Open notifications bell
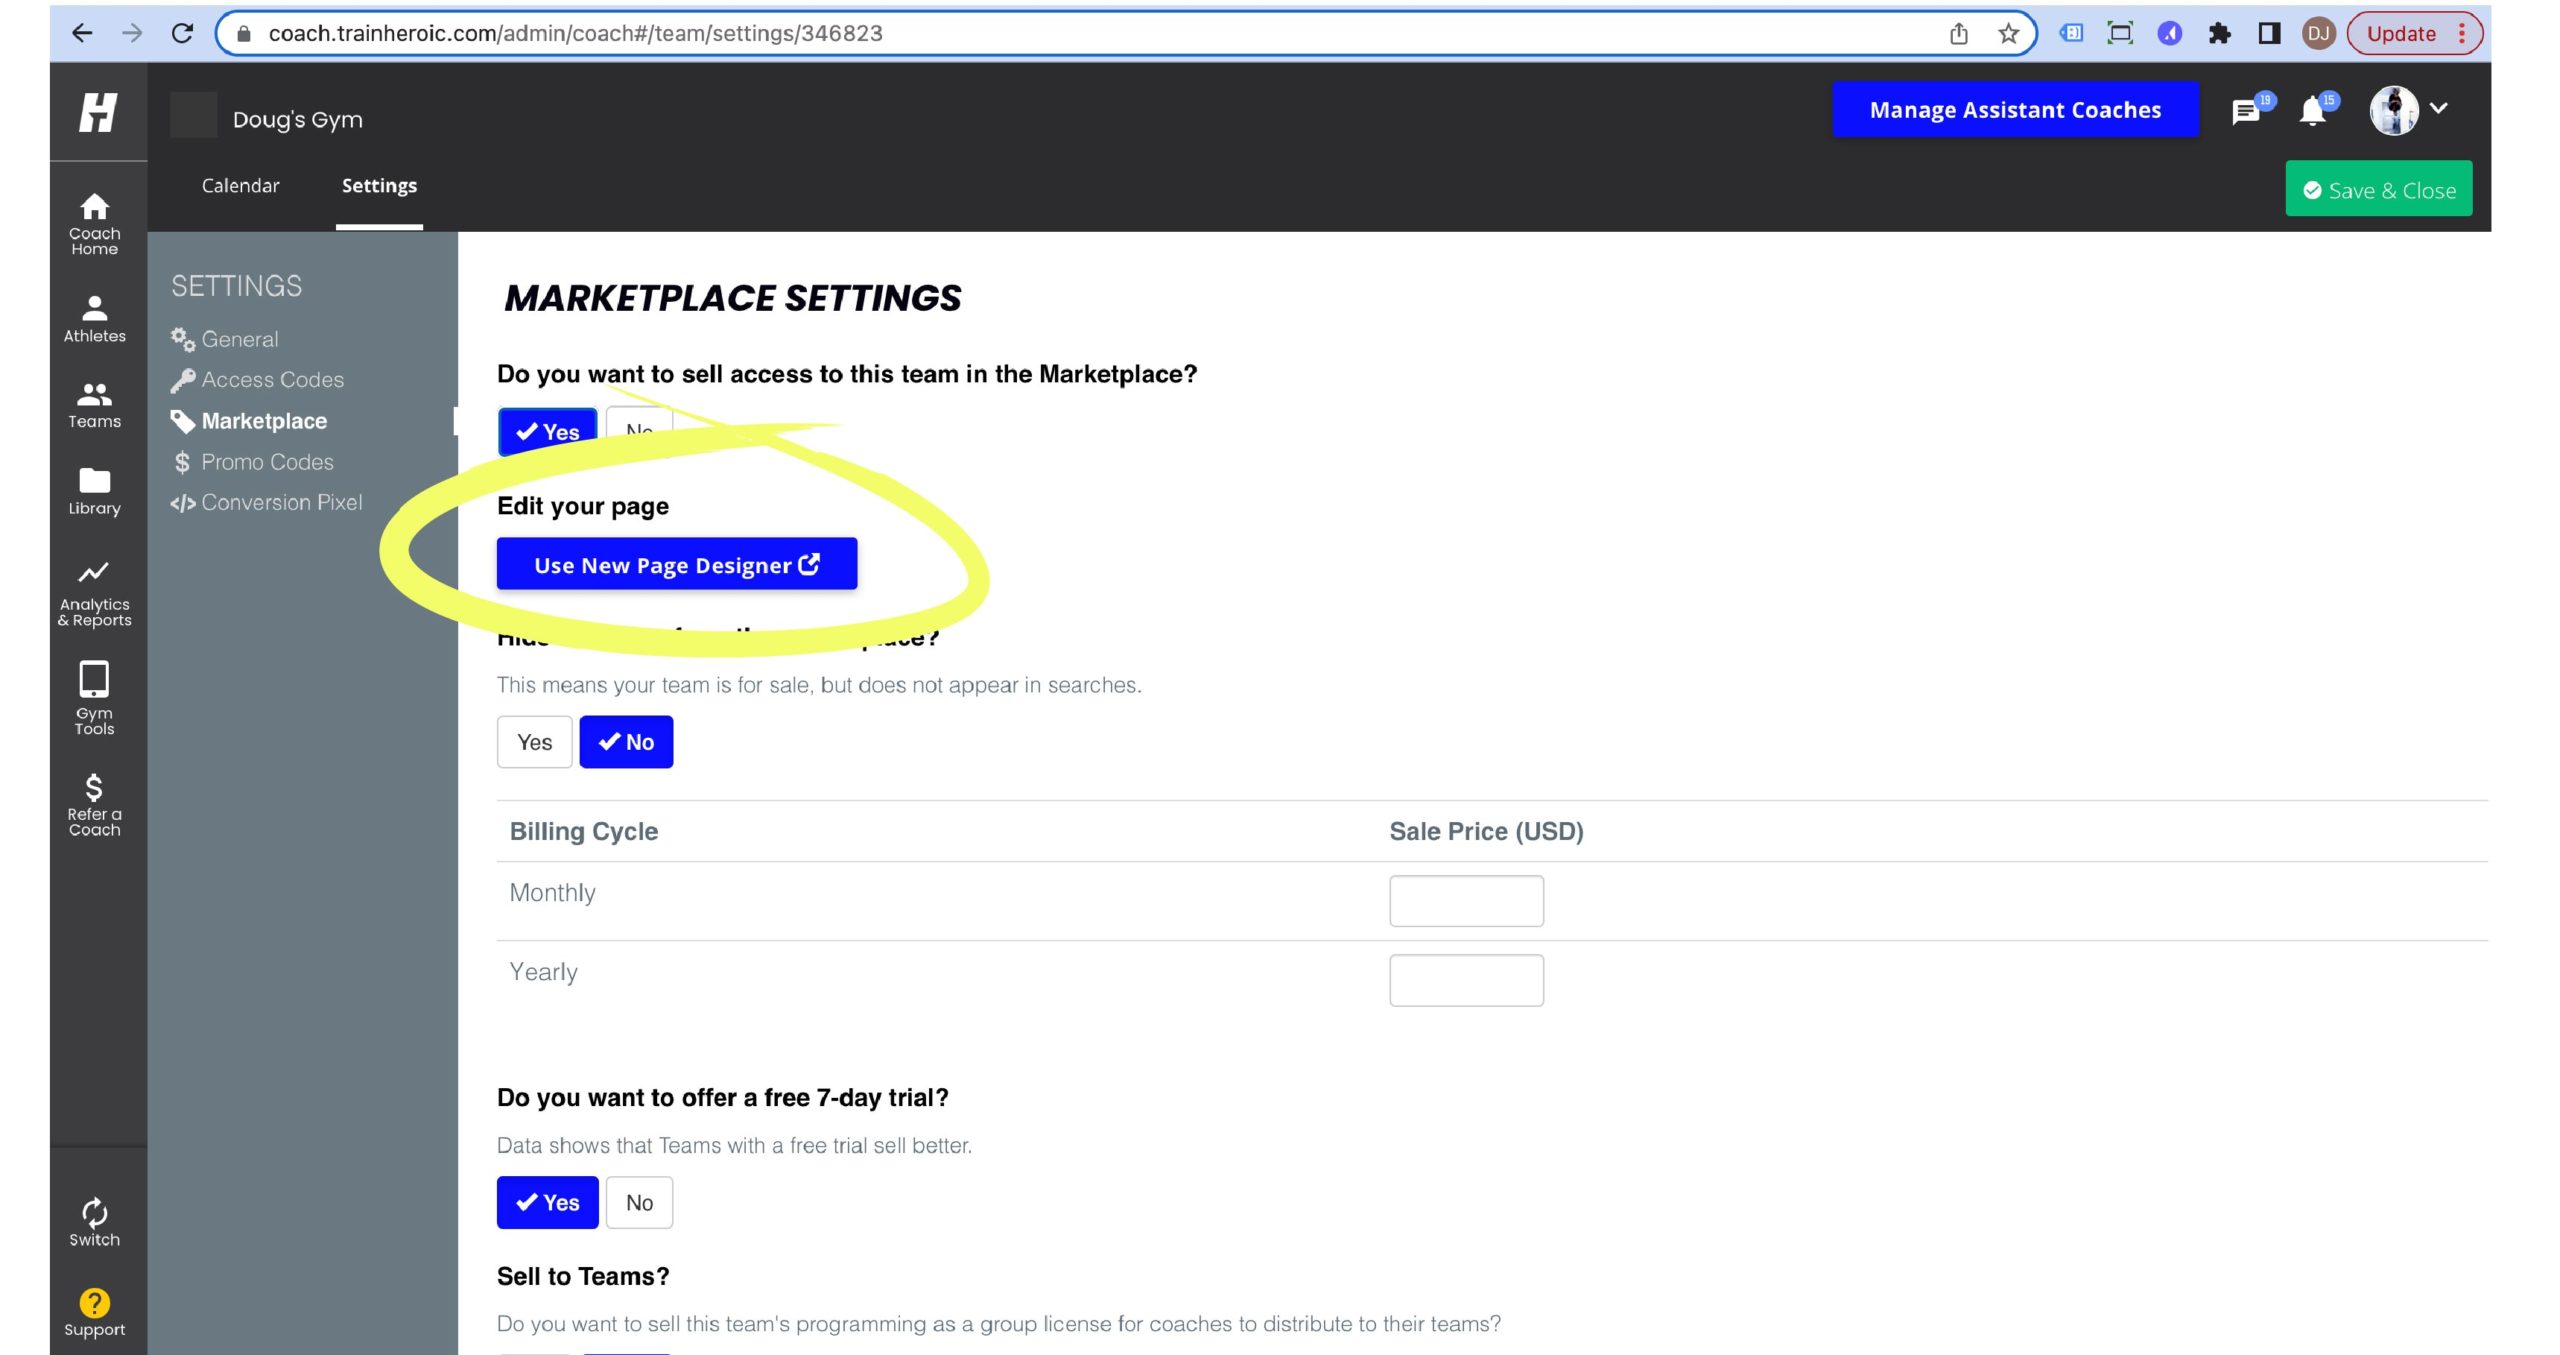Screen dimensions: 2560x1355 point(2314,110)
